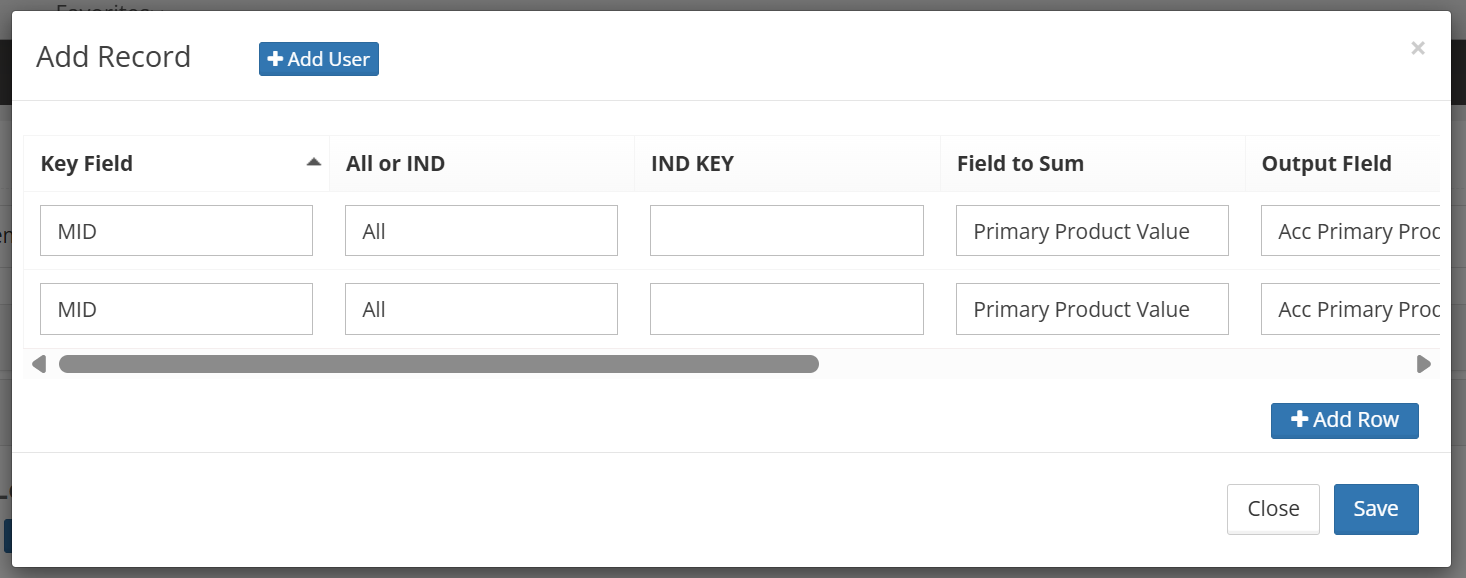Click the Output Field column header

click(x=1326, y=164)
